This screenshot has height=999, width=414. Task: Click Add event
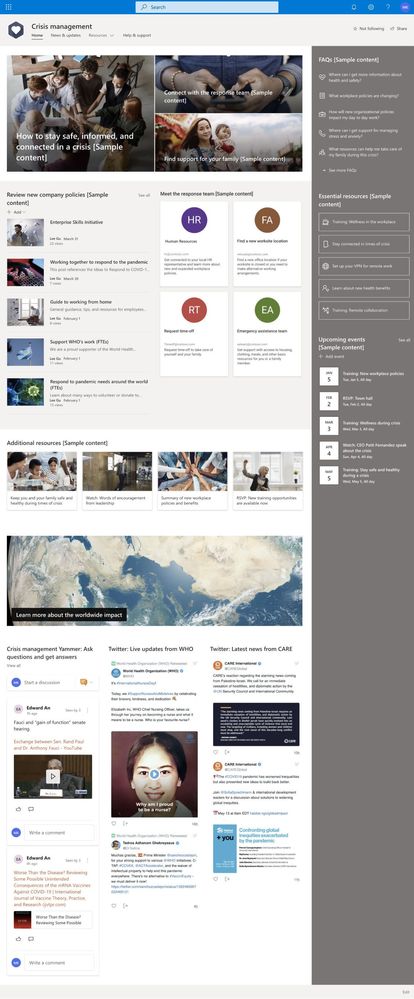331,357
